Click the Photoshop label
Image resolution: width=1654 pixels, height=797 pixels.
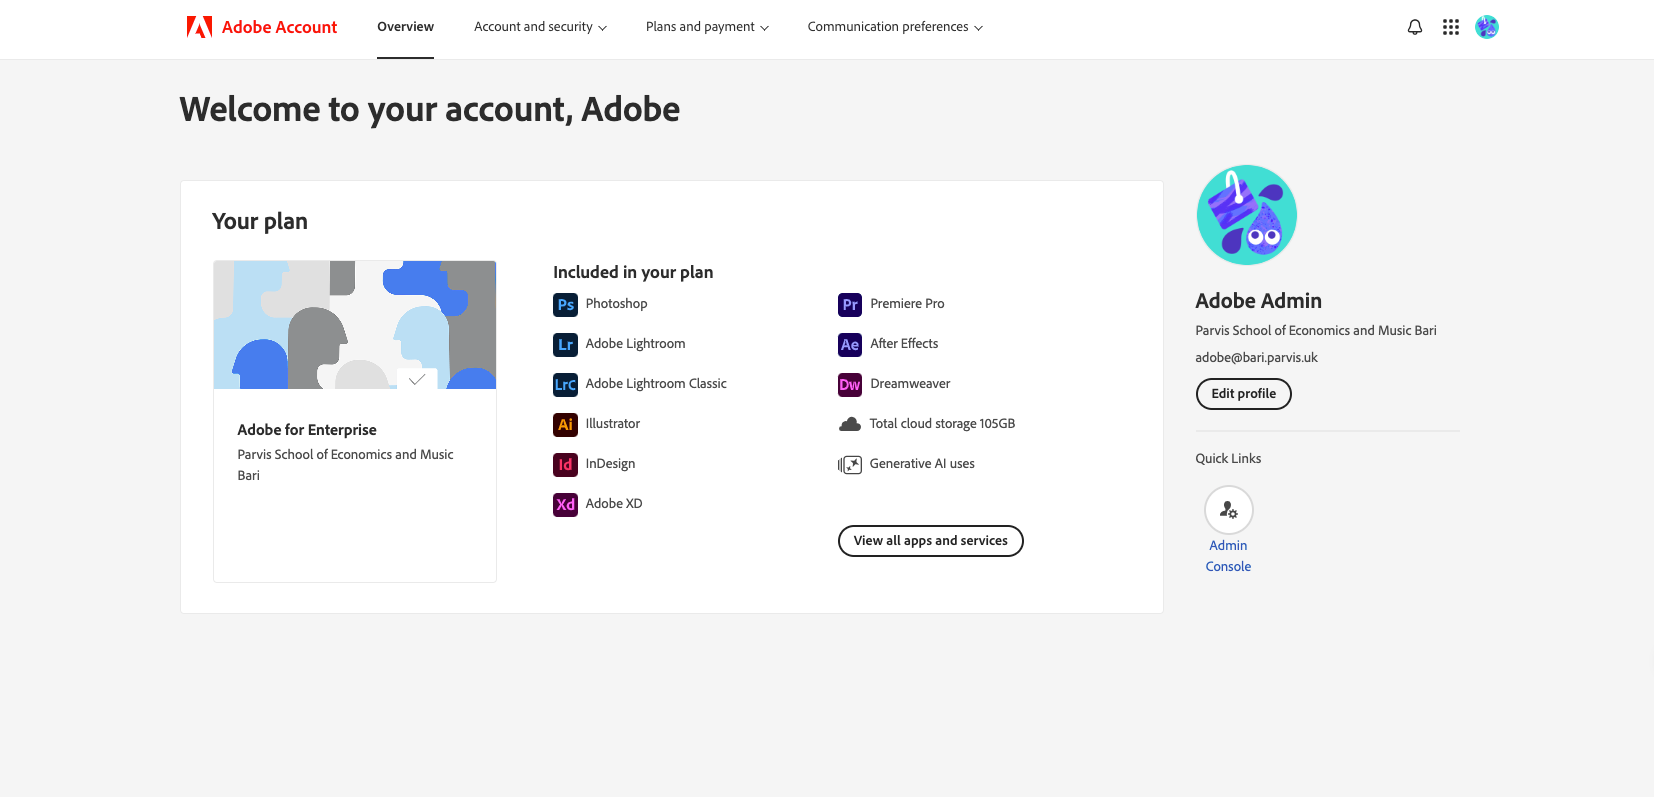click(616, 304)
